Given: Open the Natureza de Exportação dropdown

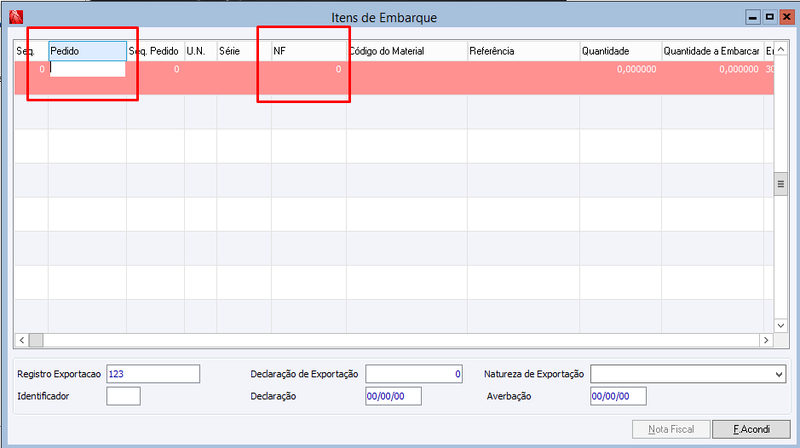Looking at the screenshot, I should (779, 374).
